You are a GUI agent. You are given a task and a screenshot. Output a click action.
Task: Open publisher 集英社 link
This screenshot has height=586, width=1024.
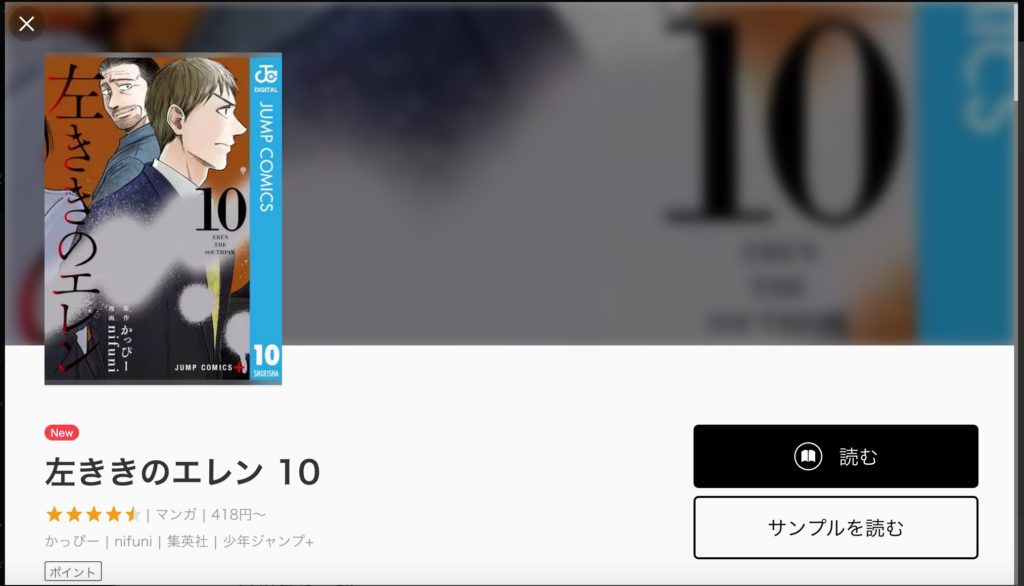click(187, 542)
